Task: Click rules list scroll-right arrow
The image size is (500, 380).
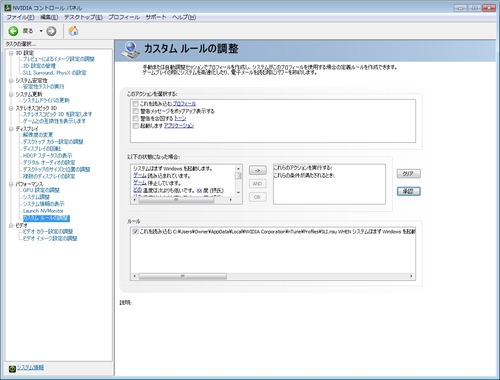Action: [x=411, y=276]
